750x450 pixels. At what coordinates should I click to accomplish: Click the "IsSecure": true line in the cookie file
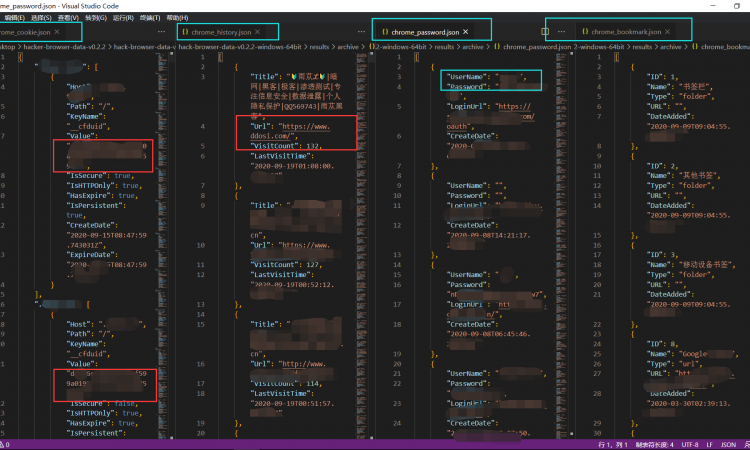point(104,176)
